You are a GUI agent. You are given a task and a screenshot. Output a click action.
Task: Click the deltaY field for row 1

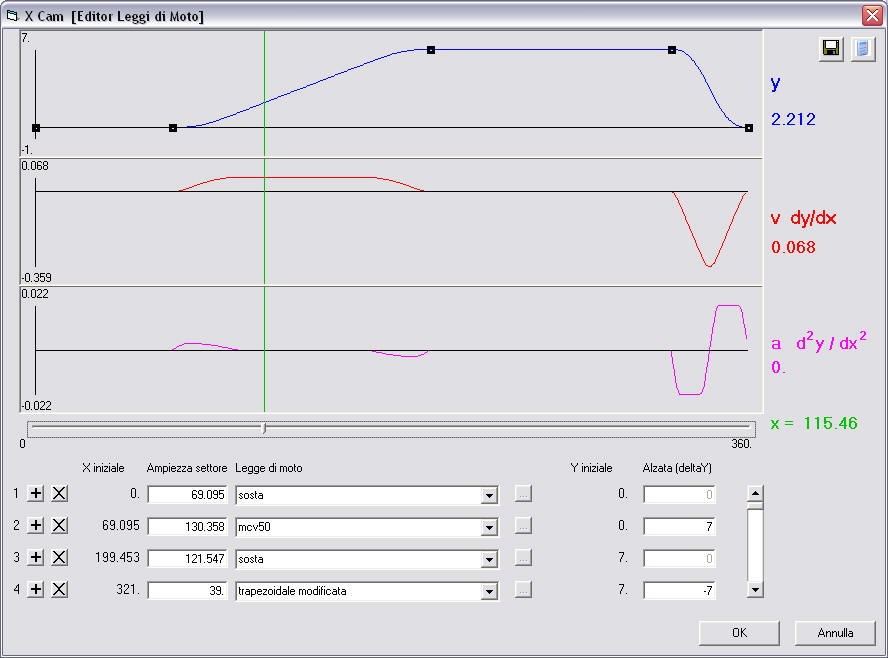click(x=679, y=494)
